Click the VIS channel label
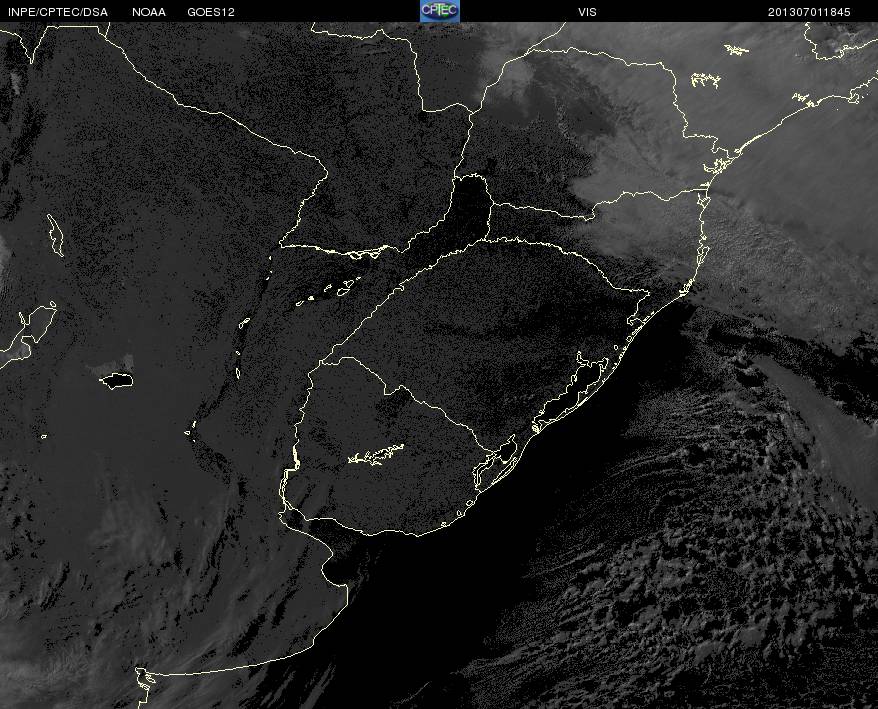This screenshot has height=709, width=878. tap(587, 12)
